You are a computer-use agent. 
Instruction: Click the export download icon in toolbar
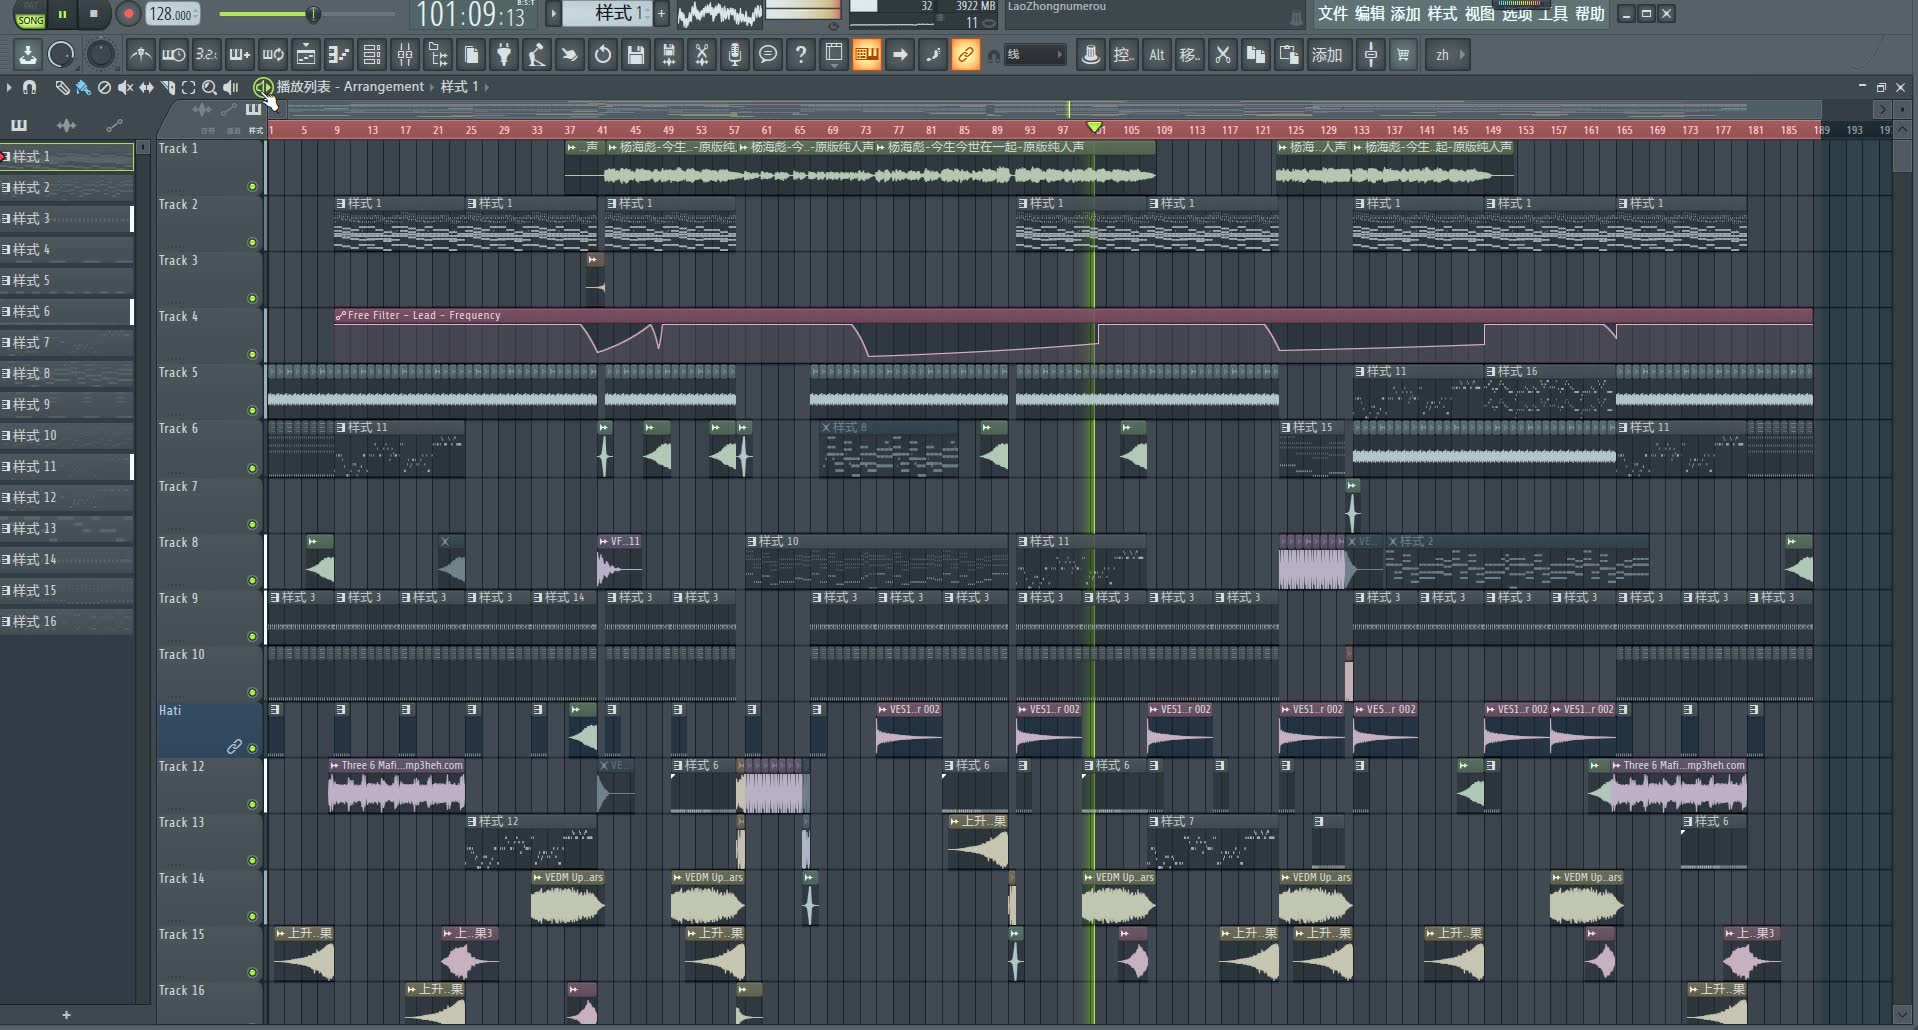tap(28, 54)
